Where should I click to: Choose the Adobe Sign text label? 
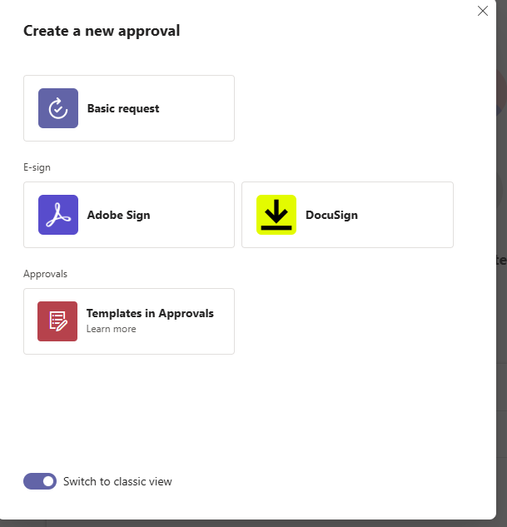point(119,215)
